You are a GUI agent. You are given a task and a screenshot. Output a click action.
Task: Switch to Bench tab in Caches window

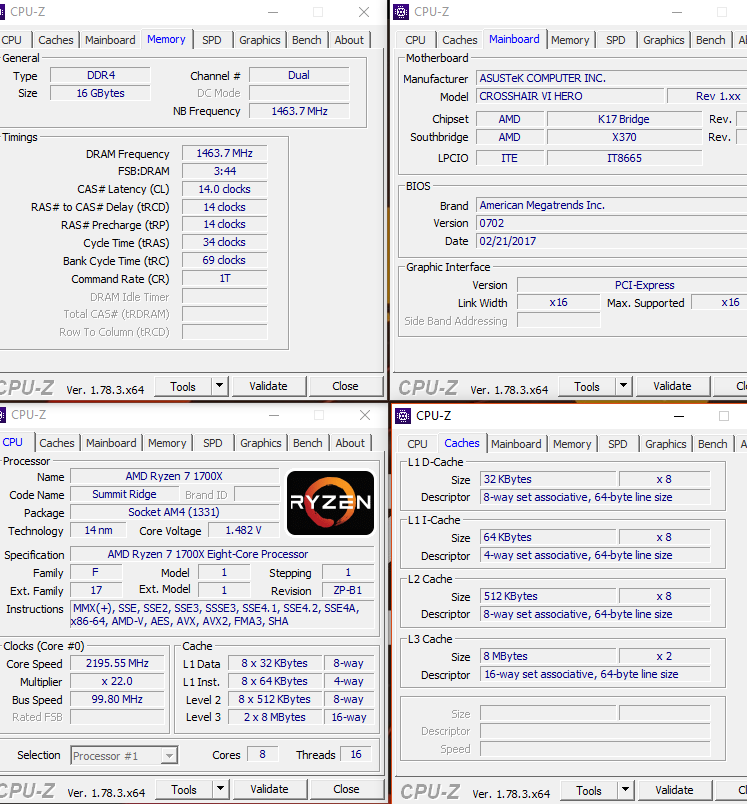pyautogui.click(x=713, y=444)
